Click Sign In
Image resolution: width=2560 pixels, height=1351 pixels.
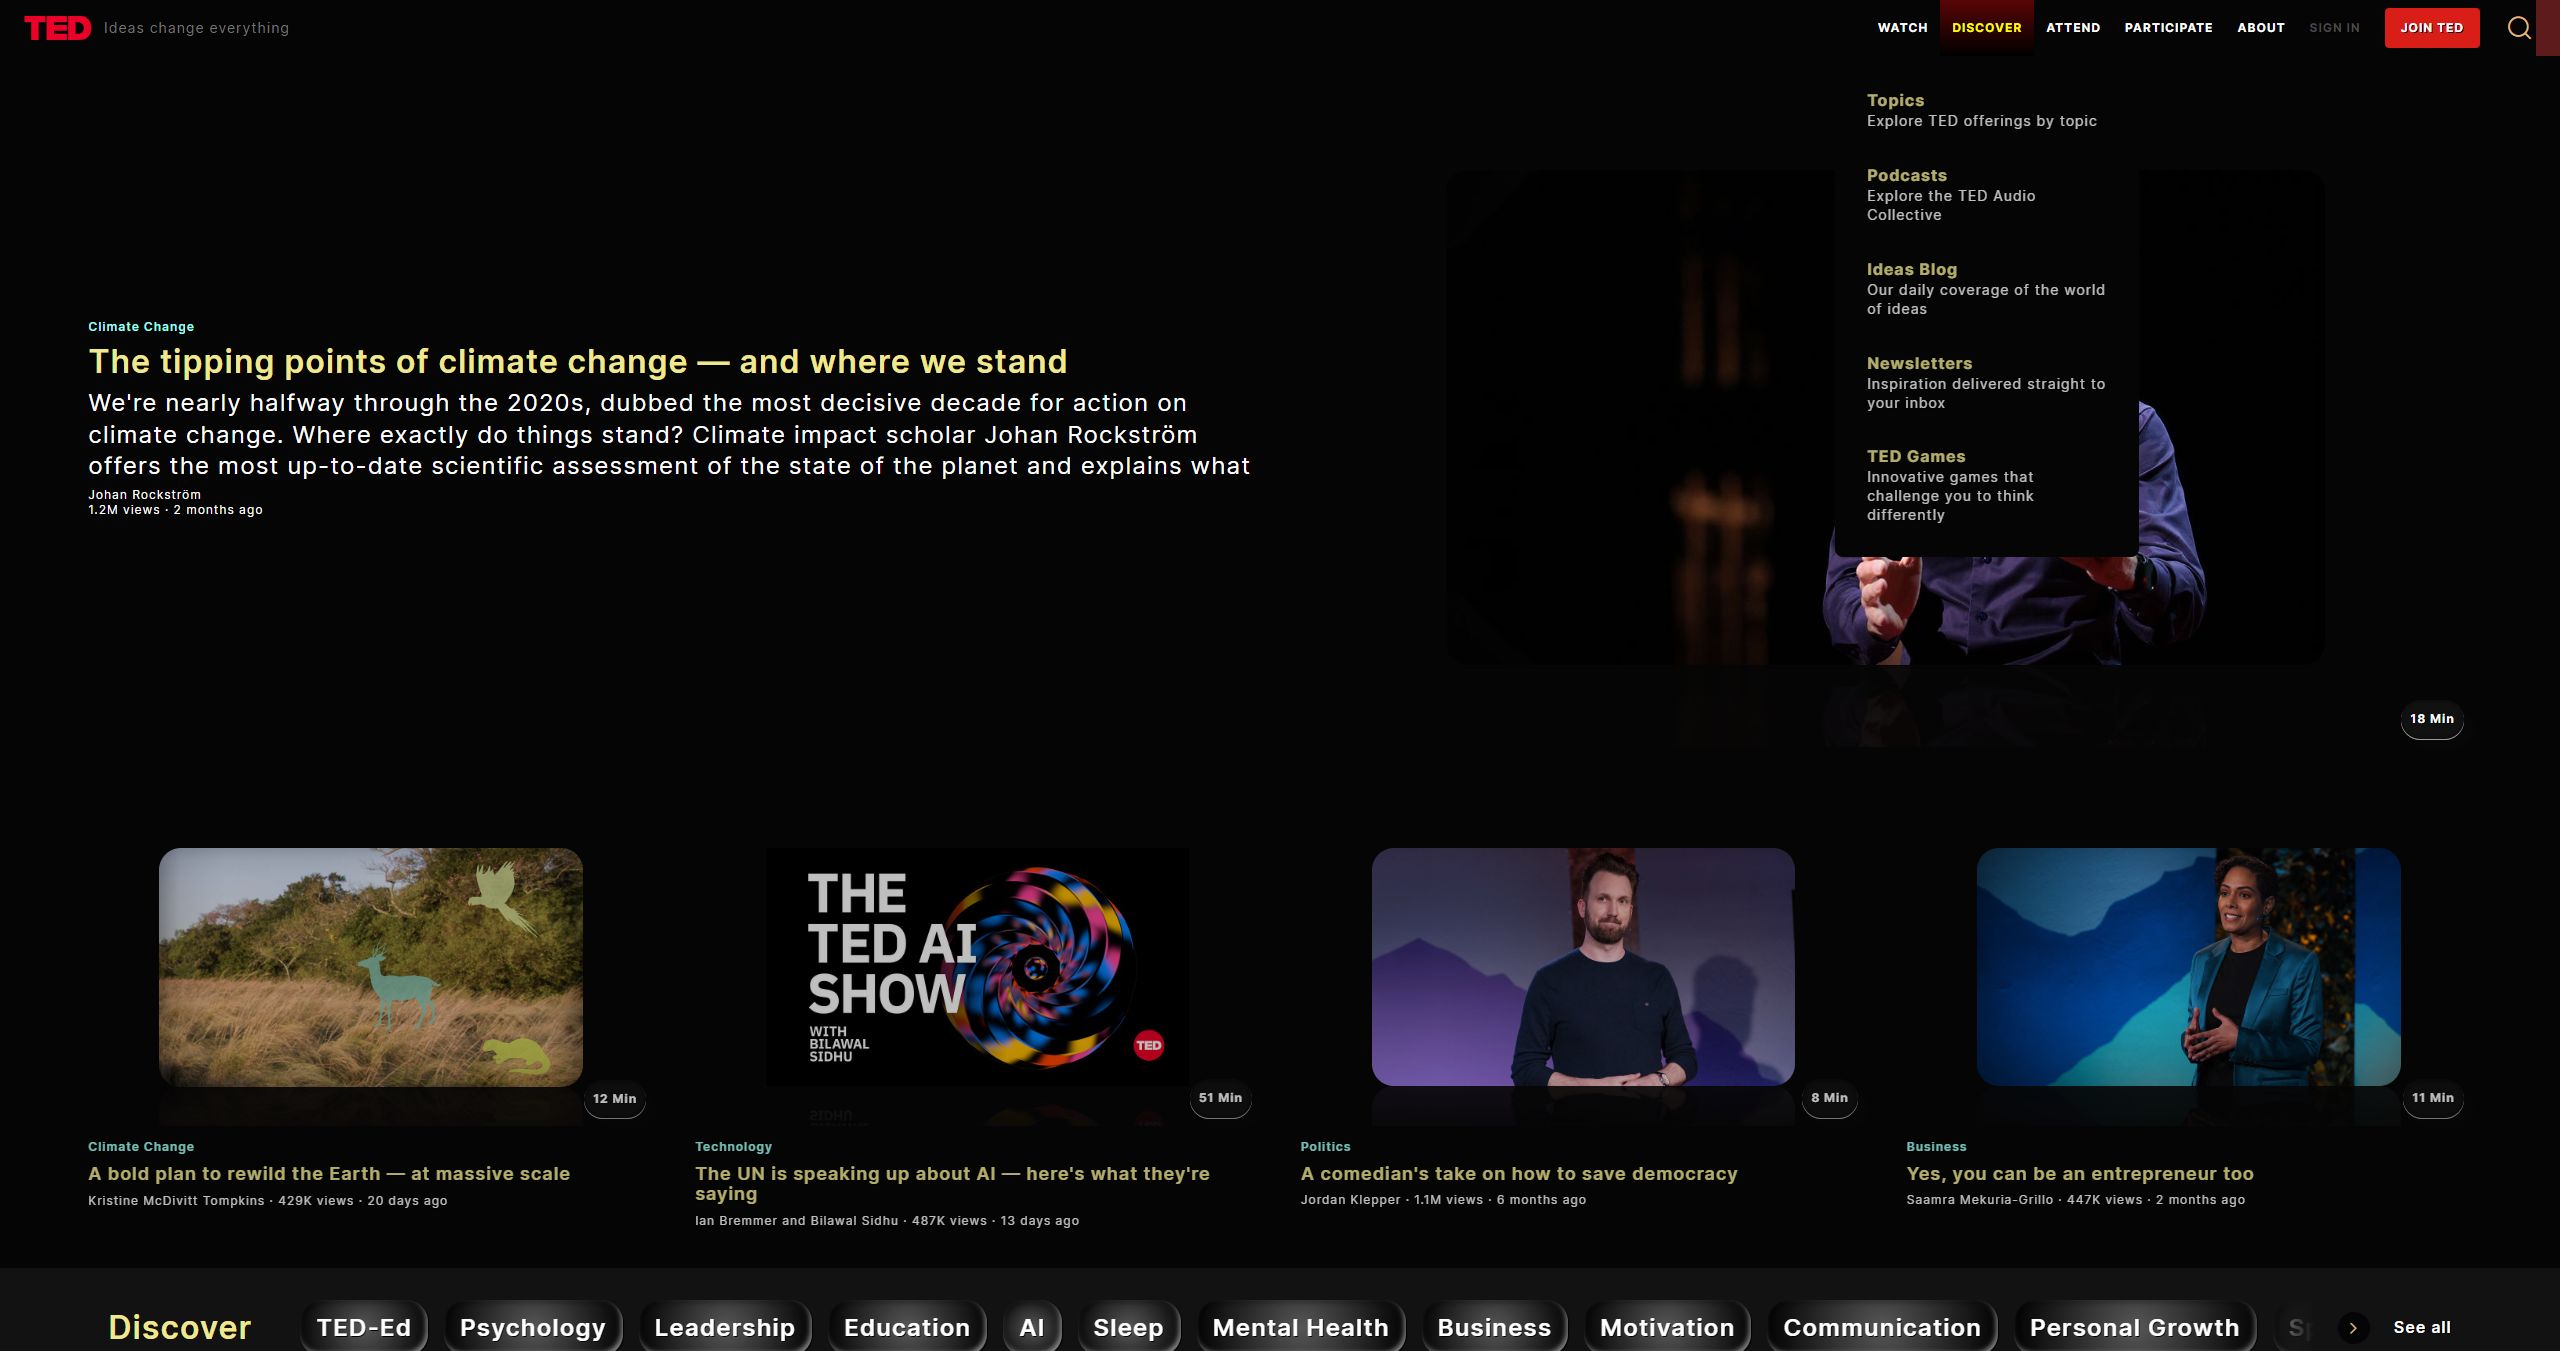click(2334, 28)
